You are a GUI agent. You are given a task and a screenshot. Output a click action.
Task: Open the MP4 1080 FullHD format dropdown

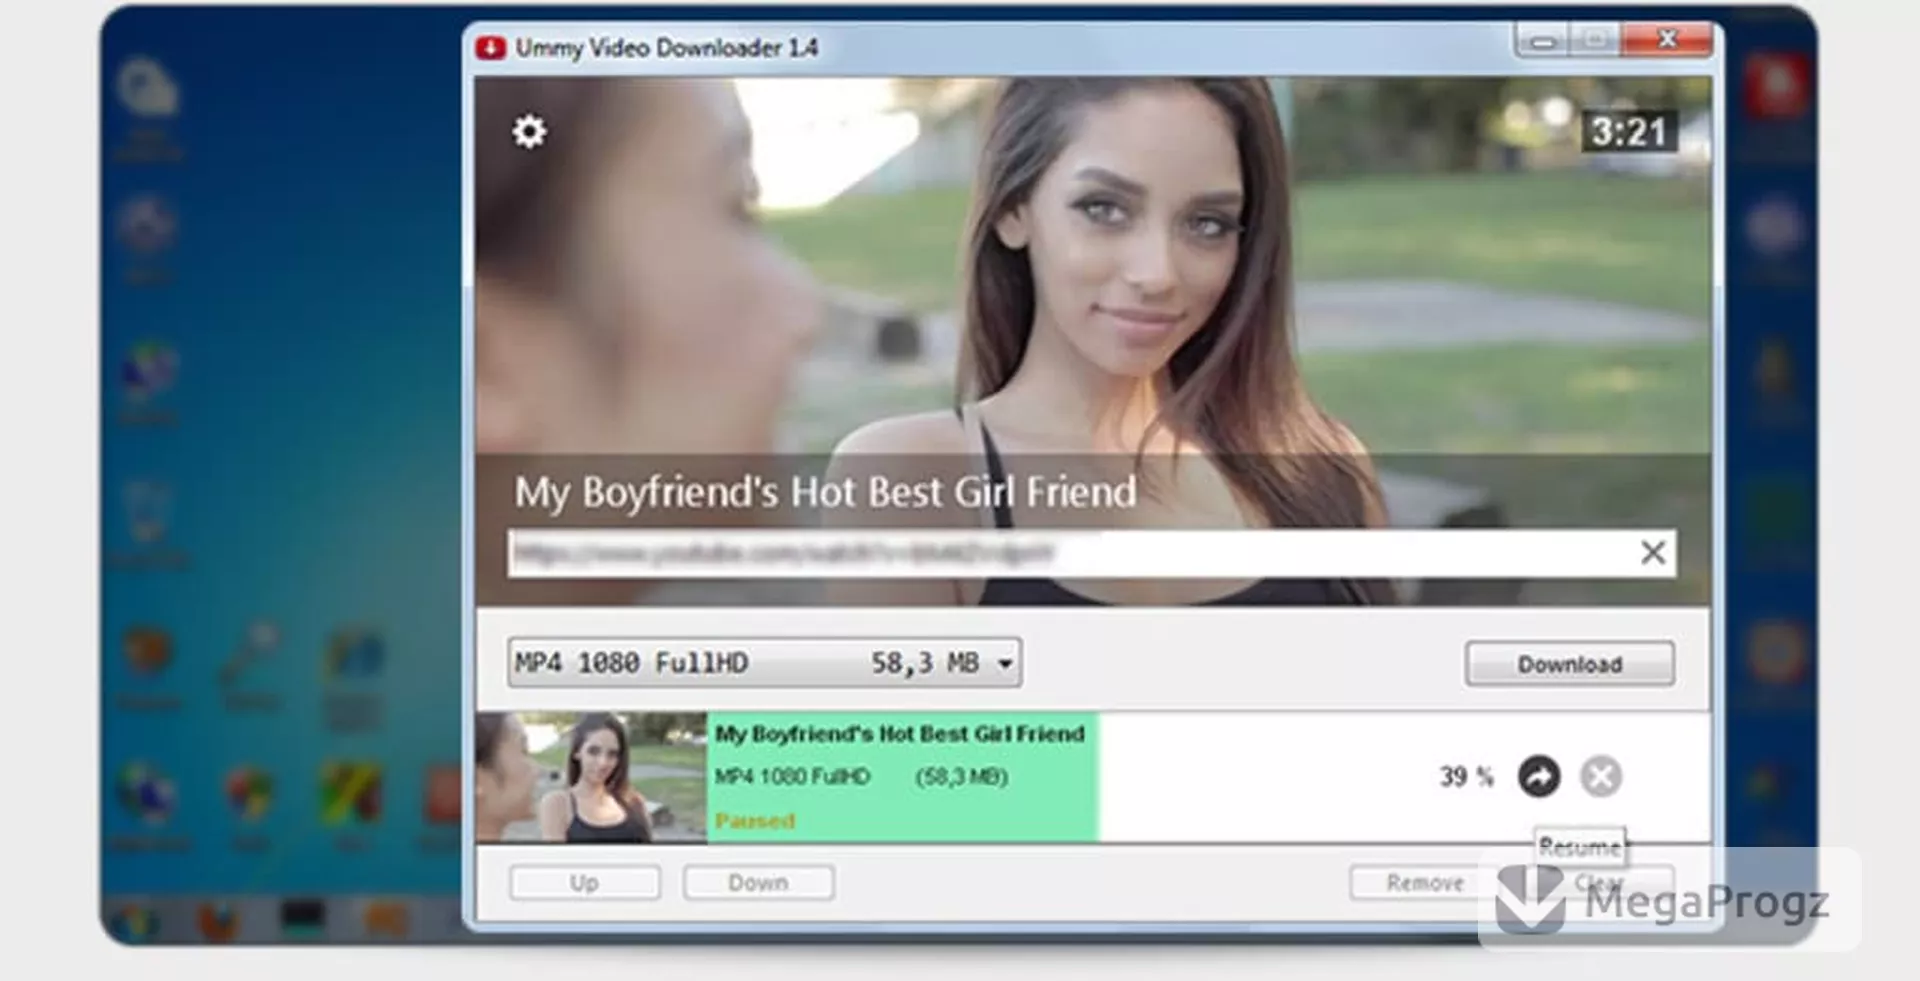(x=764, y=662)
